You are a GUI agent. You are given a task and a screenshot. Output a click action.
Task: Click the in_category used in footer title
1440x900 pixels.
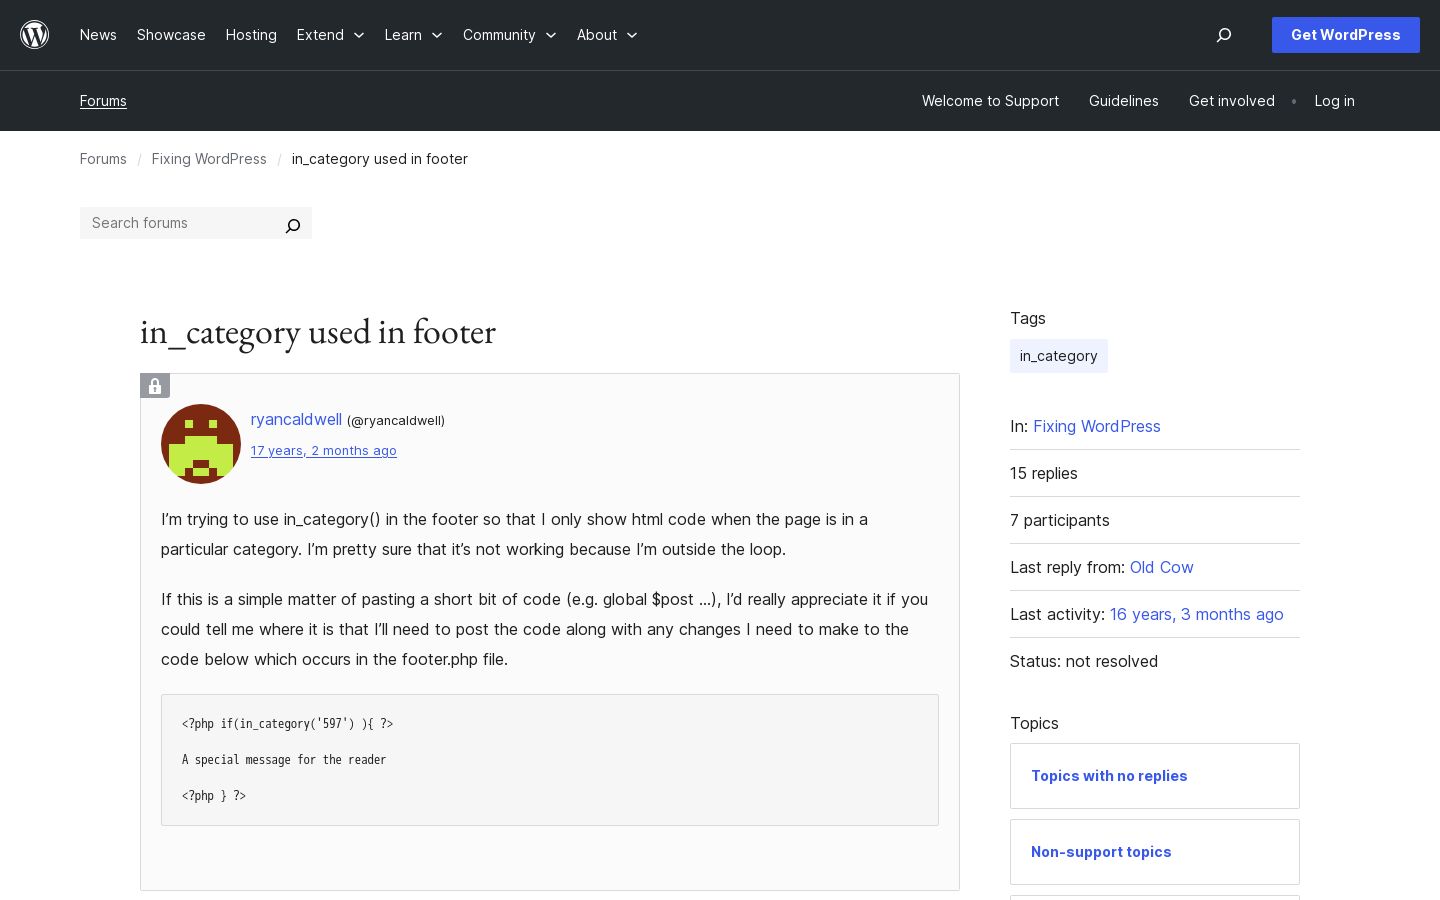point(318,332)
